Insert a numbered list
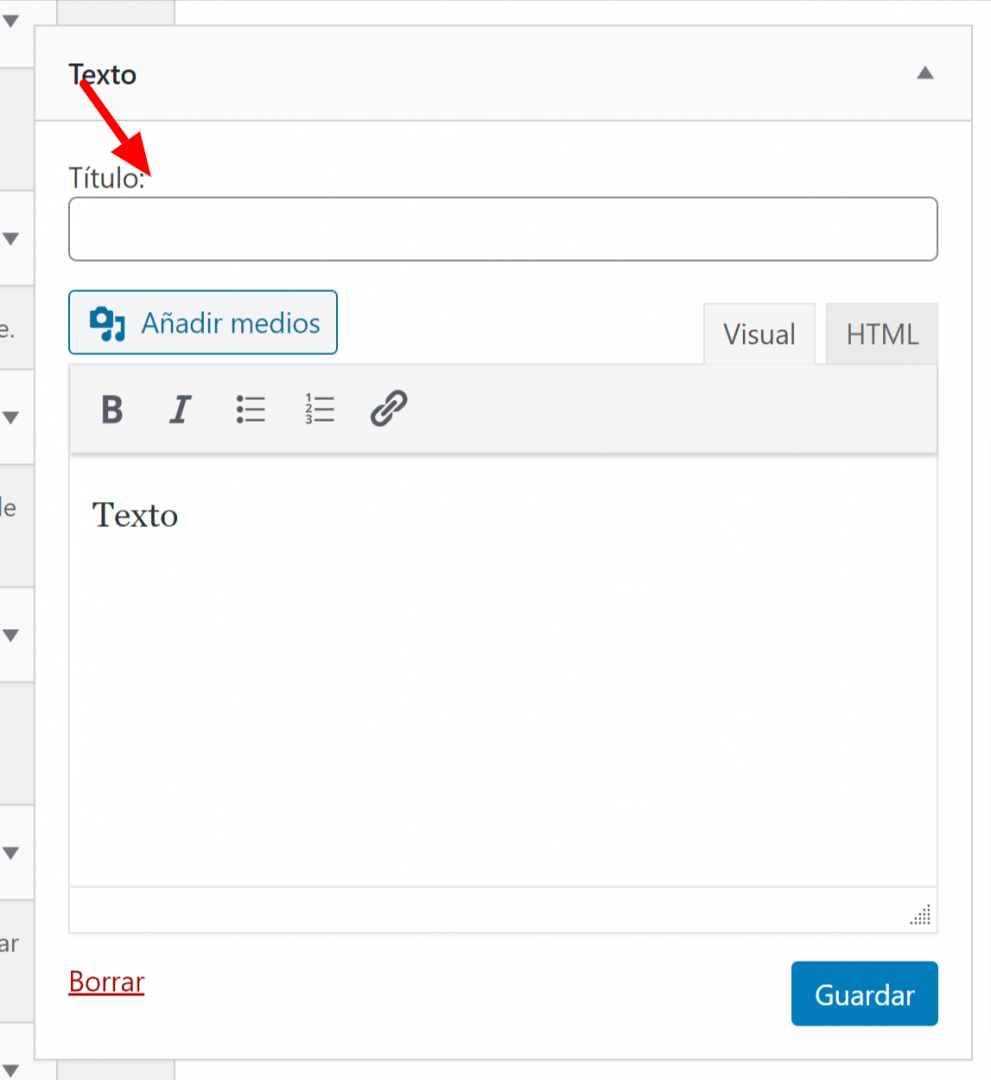 pyautogui.click(x=319, y=409)
